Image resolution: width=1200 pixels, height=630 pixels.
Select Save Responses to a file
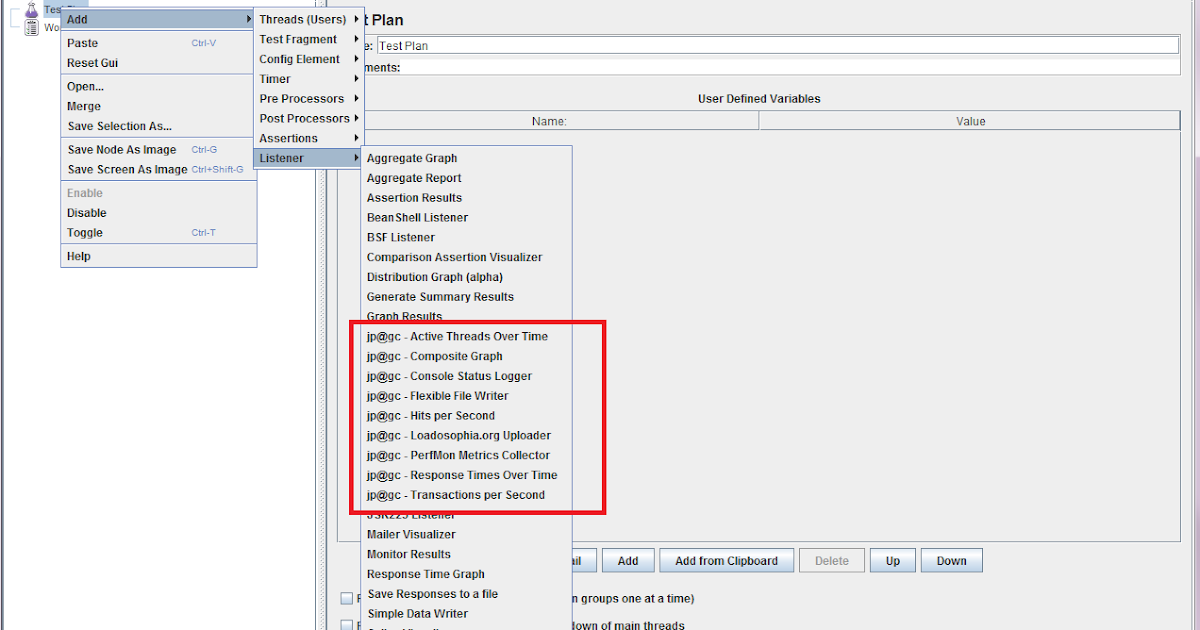466,594
